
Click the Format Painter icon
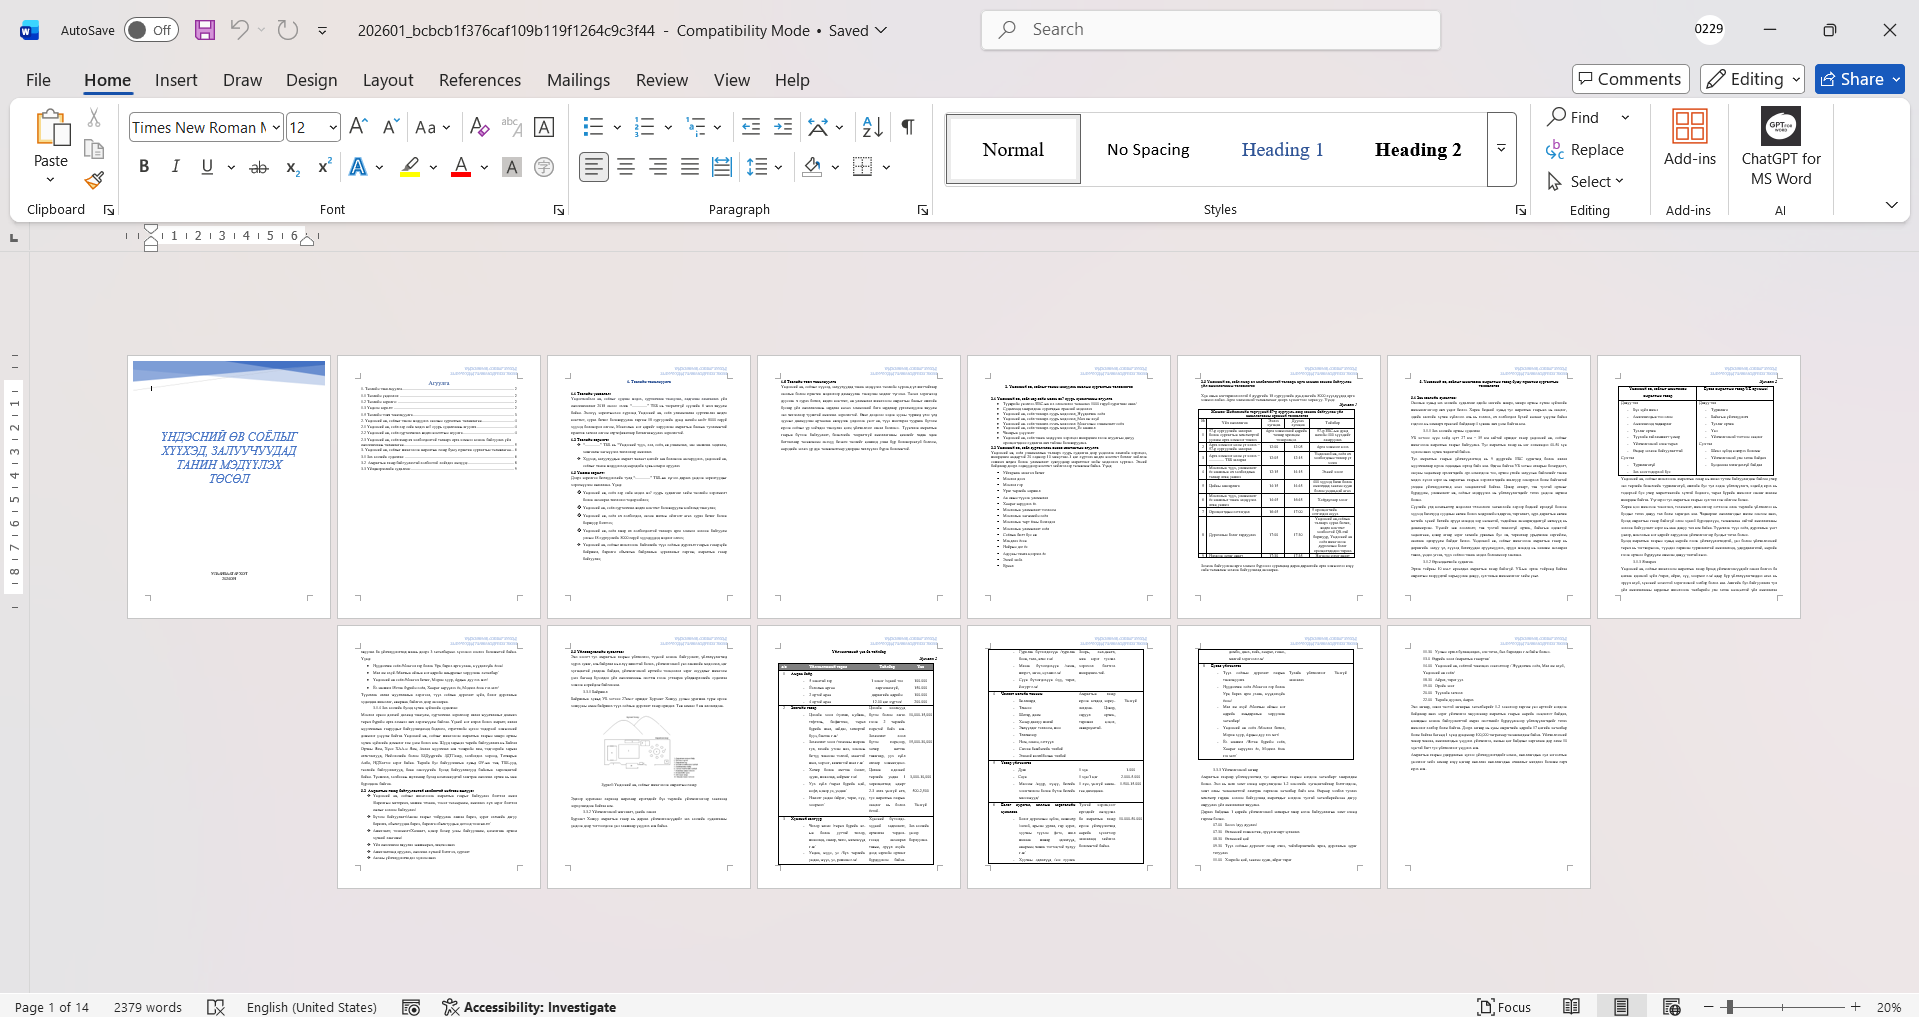pos(94,181)
